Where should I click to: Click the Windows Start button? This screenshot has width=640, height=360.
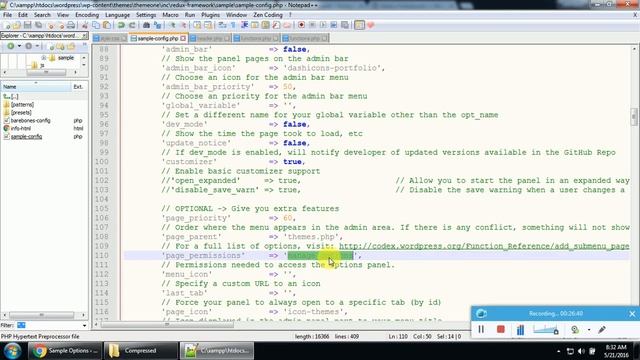point(12,351)
